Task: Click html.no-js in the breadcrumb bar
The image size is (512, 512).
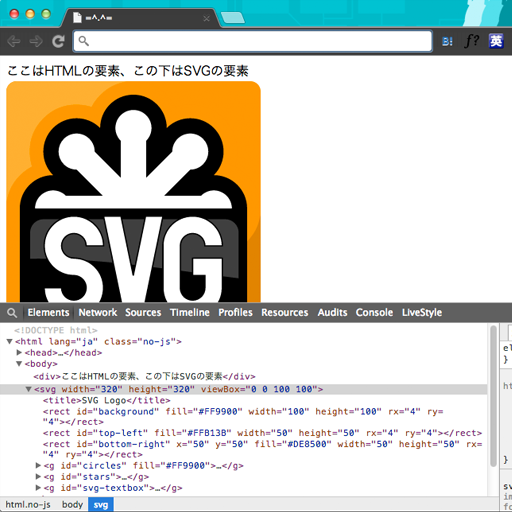Action: [x=28, y=505]
